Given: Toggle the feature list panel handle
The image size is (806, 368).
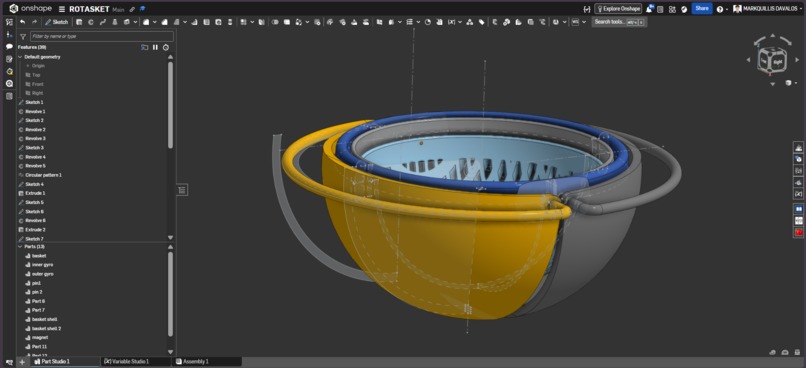Looking at the screenshot, I should (x=182, y=190).
